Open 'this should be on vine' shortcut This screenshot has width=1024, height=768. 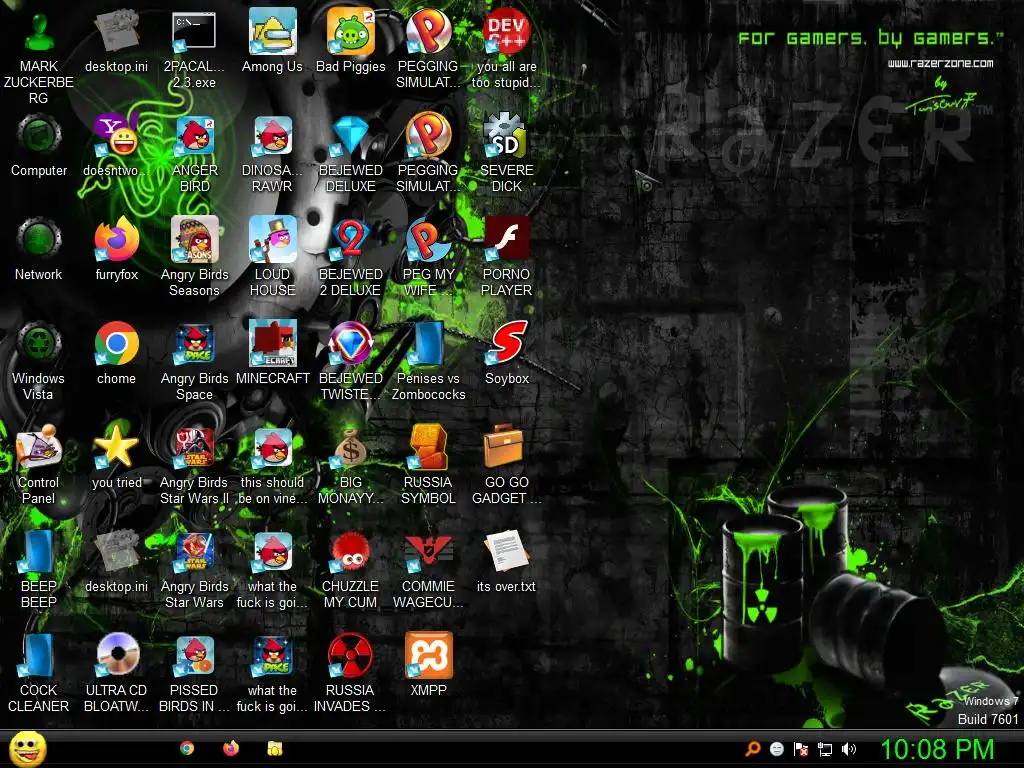pos(272,447)
